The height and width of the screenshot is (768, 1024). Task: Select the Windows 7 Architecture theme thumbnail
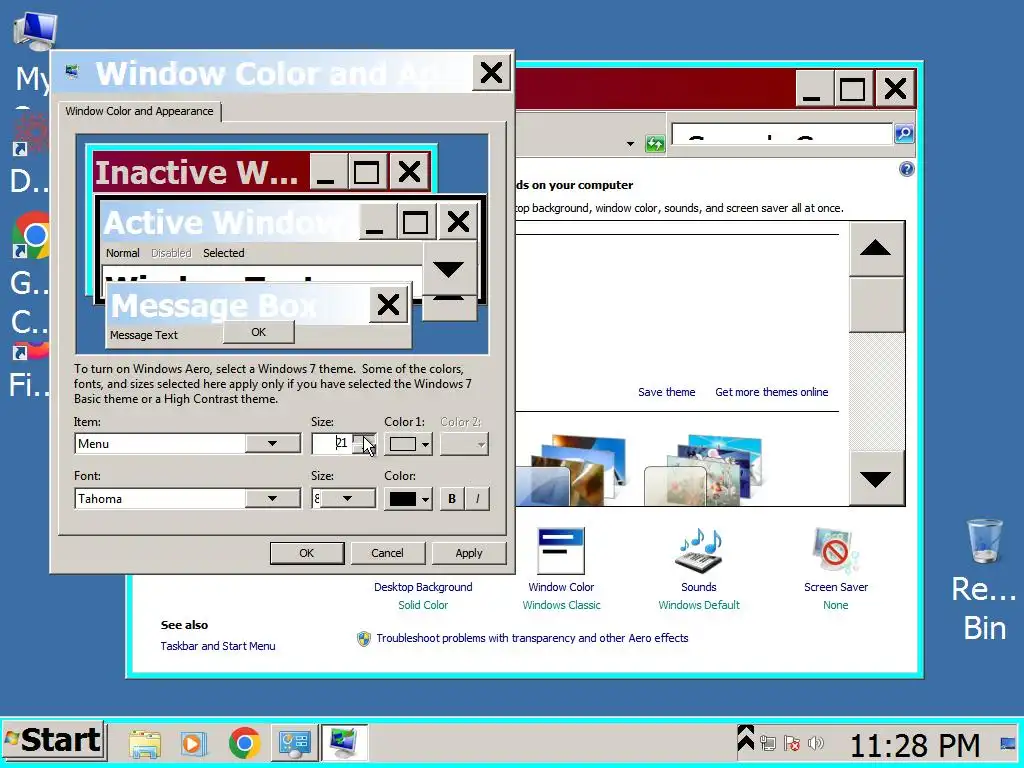tap(571, 470)
